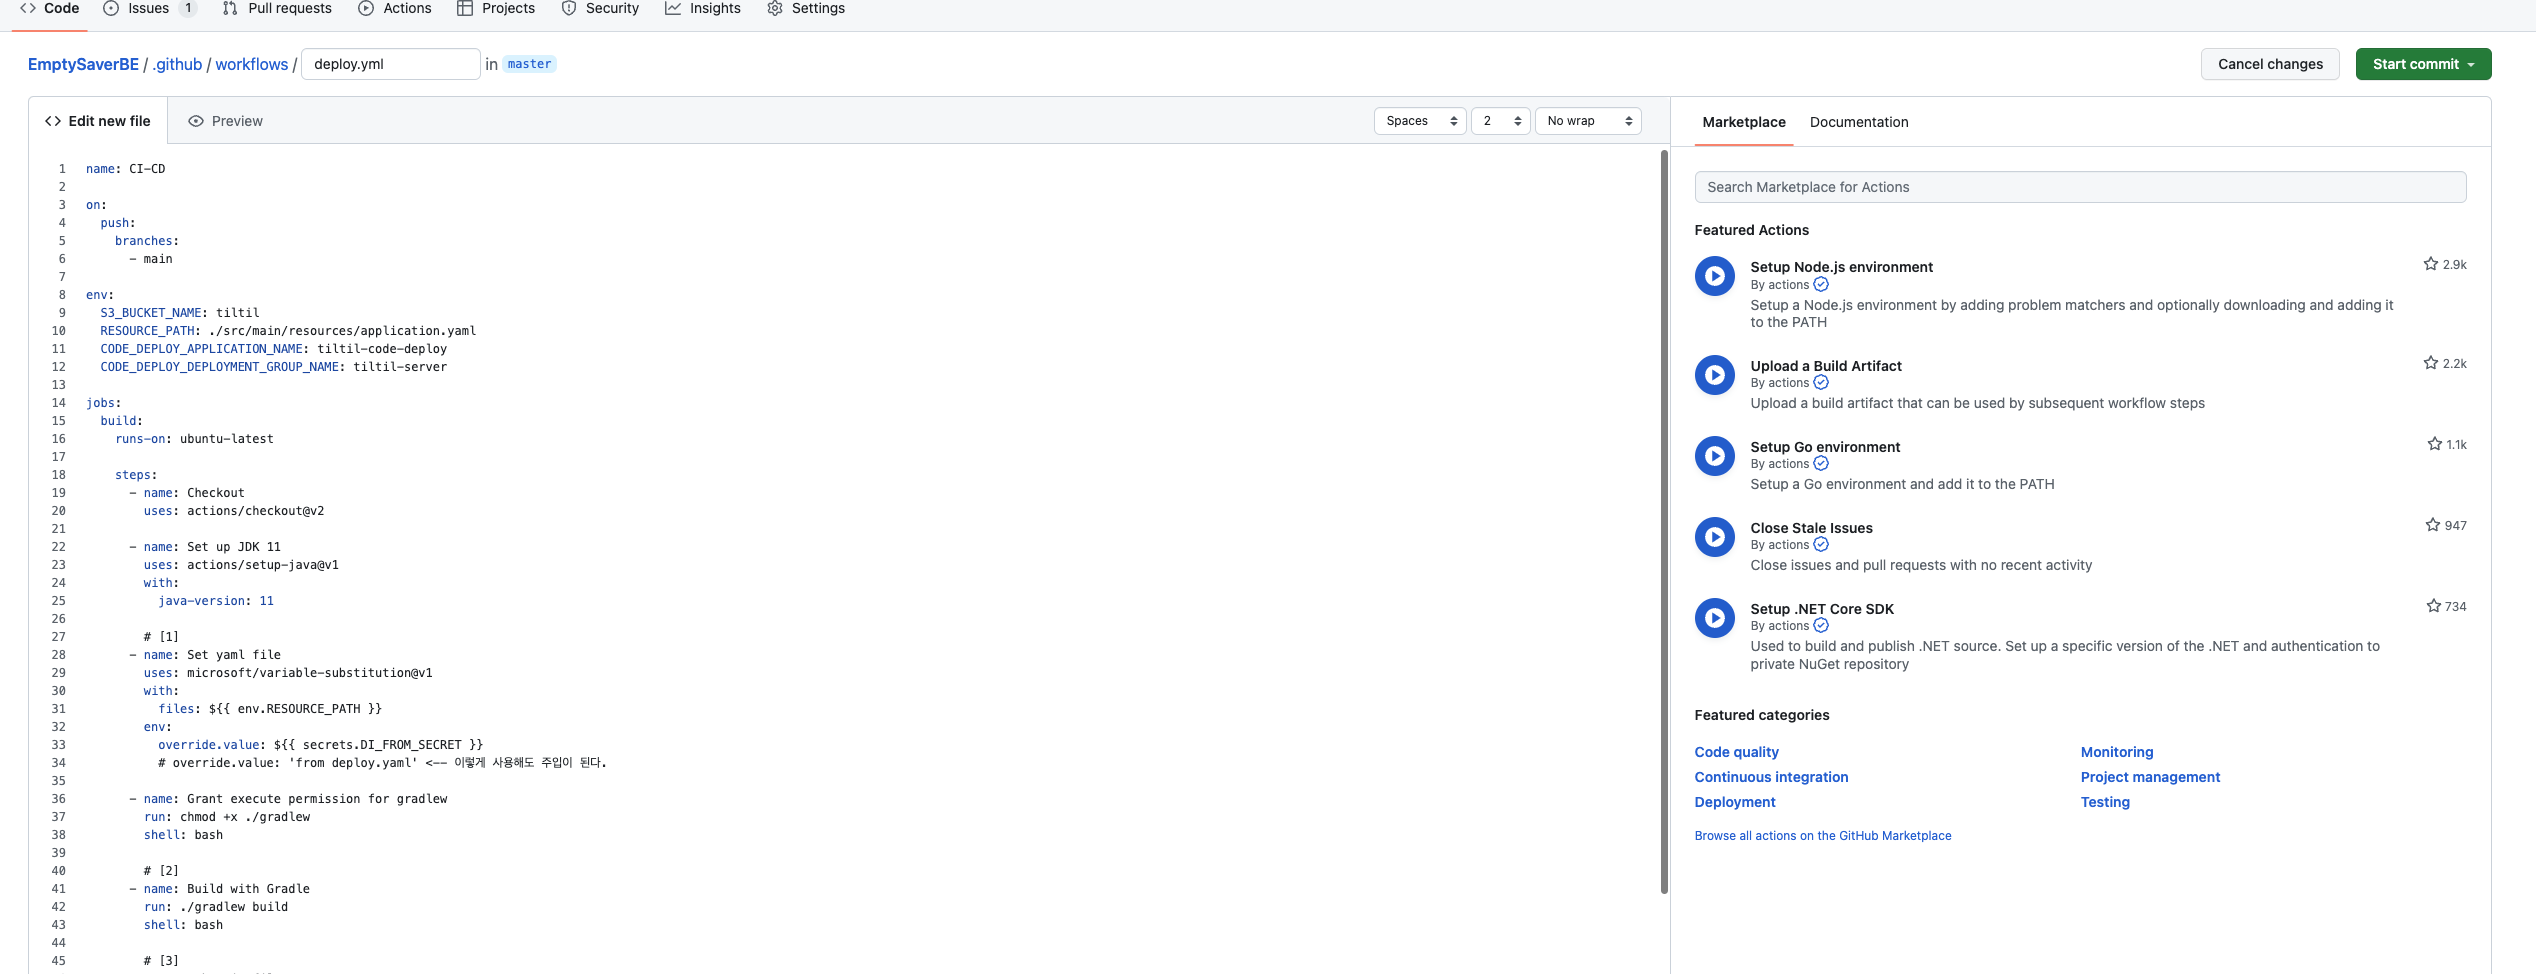The image size is (2536, 974).
Task: Open the .github folder breadcrumb
Action: (x=178, y=64)
